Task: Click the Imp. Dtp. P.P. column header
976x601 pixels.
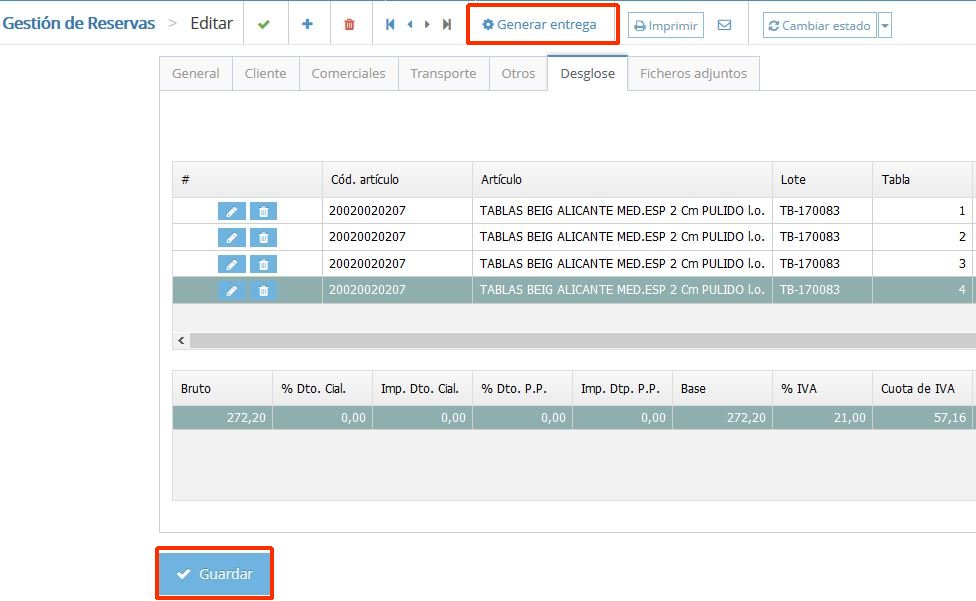Action: coord(622,389)
